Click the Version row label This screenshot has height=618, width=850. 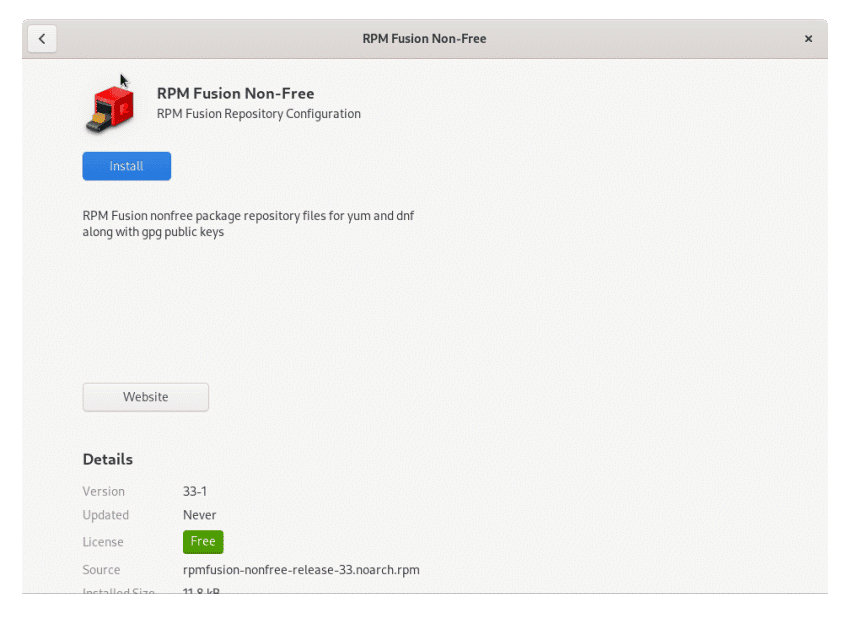pos(103,491)
